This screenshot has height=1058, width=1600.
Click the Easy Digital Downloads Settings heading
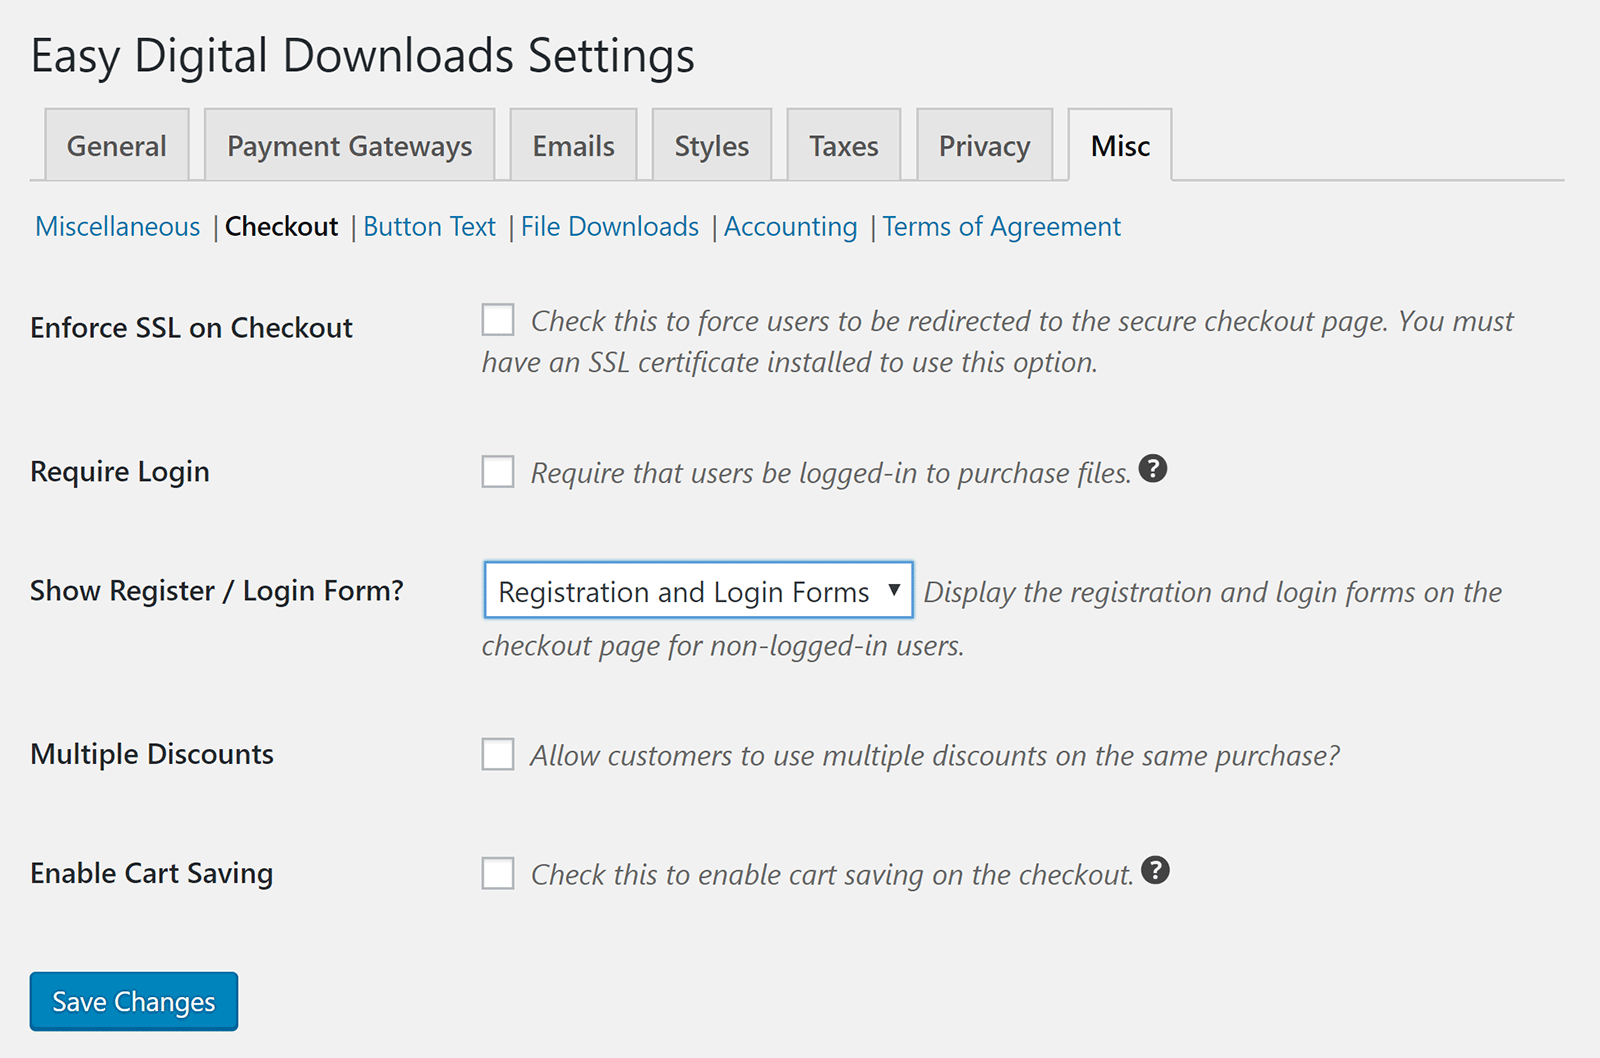363,56
